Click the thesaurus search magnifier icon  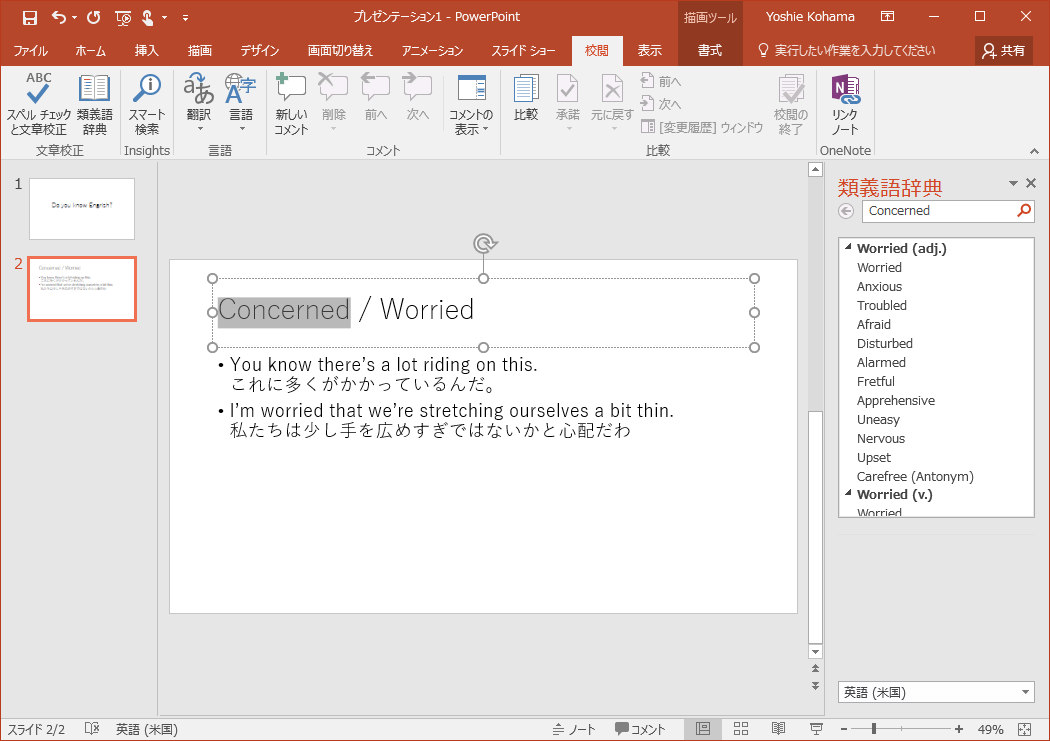[1023, 211]
